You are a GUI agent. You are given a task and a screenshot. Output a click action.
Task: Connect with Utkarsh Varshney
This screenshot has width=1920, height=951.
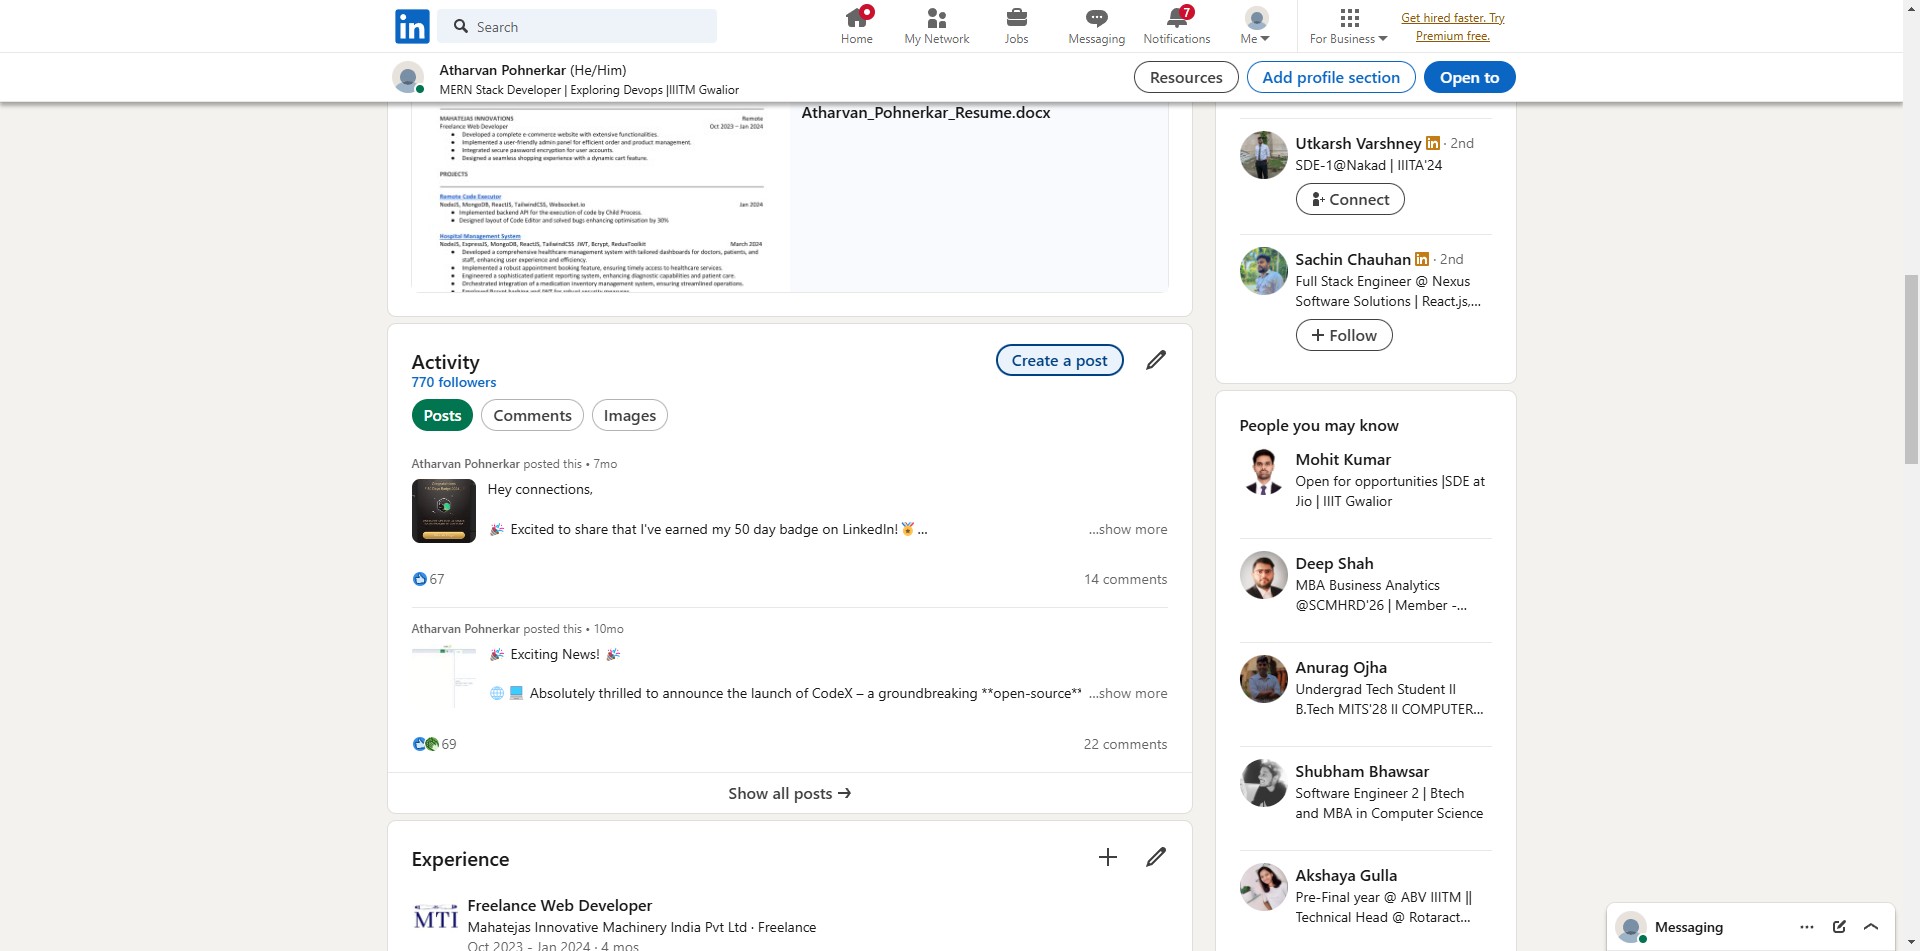click(1350, 199)
